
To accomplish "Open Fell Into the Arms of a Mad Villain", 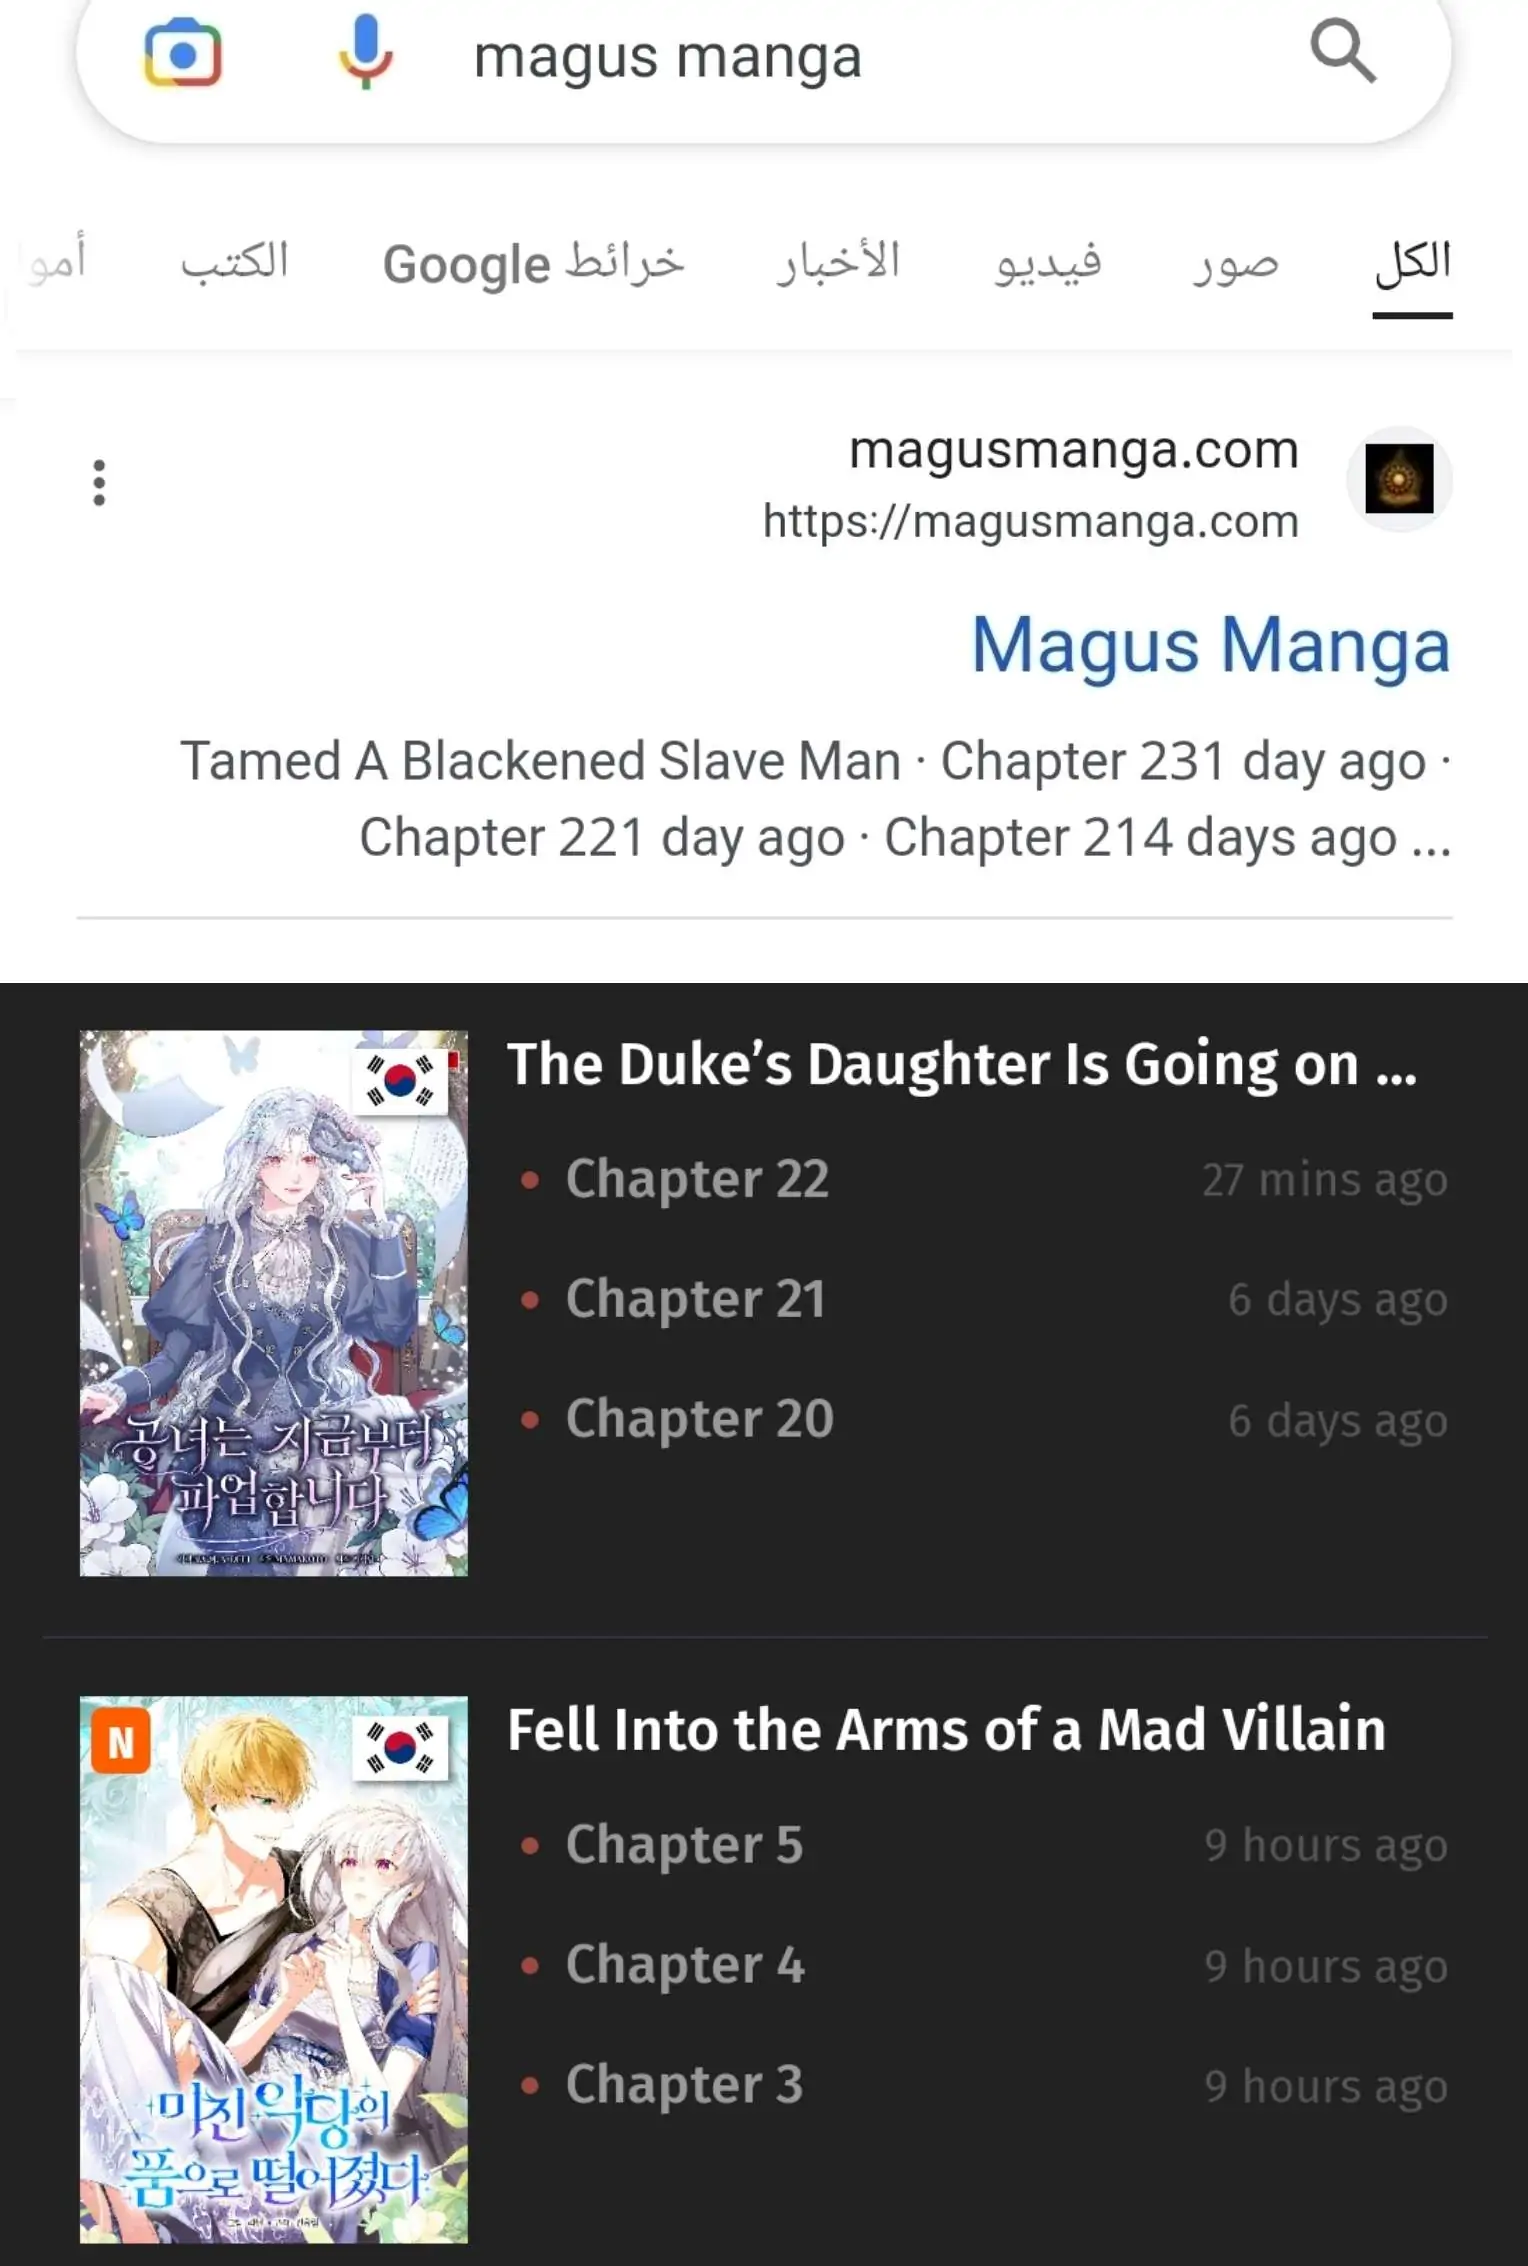I will pyautogui.click(x=946, y=1730).
